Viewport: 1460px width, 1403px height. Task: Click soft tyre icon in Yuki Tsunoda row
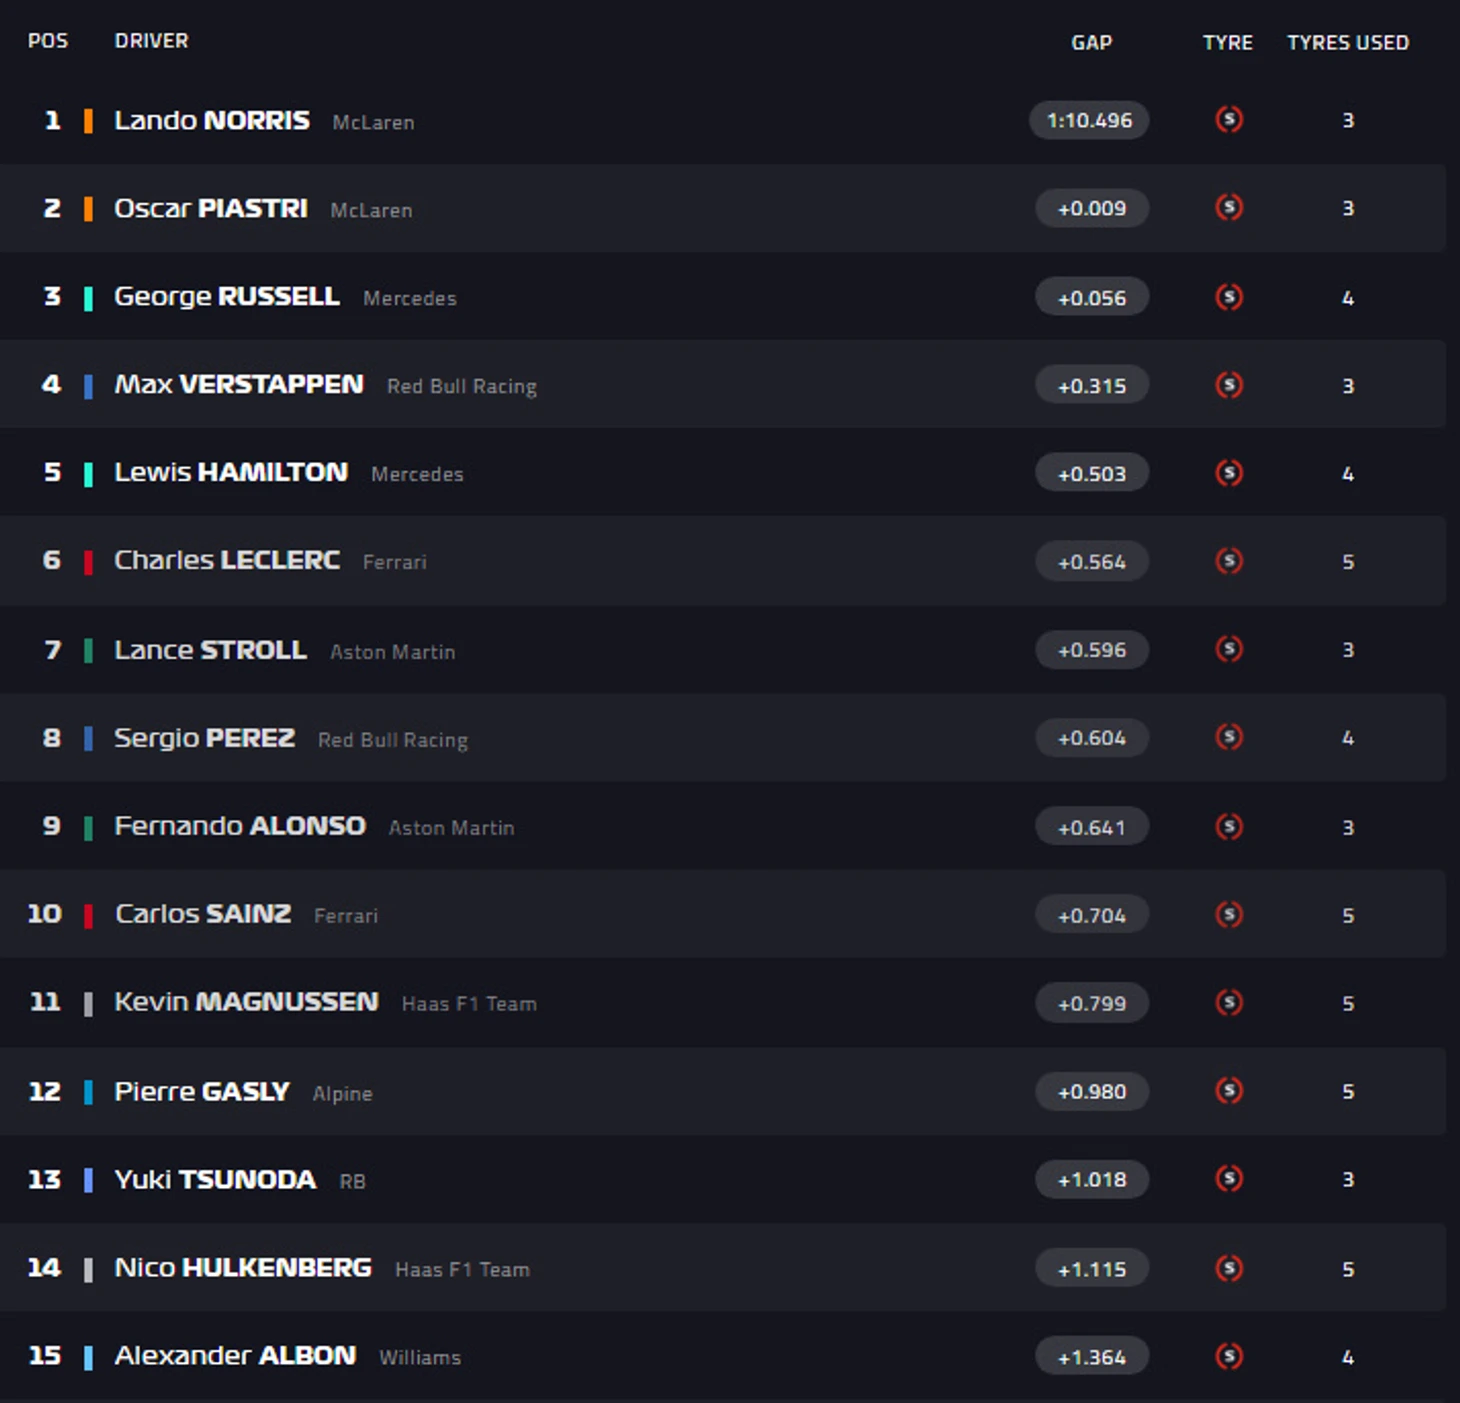[1229, 1179]
